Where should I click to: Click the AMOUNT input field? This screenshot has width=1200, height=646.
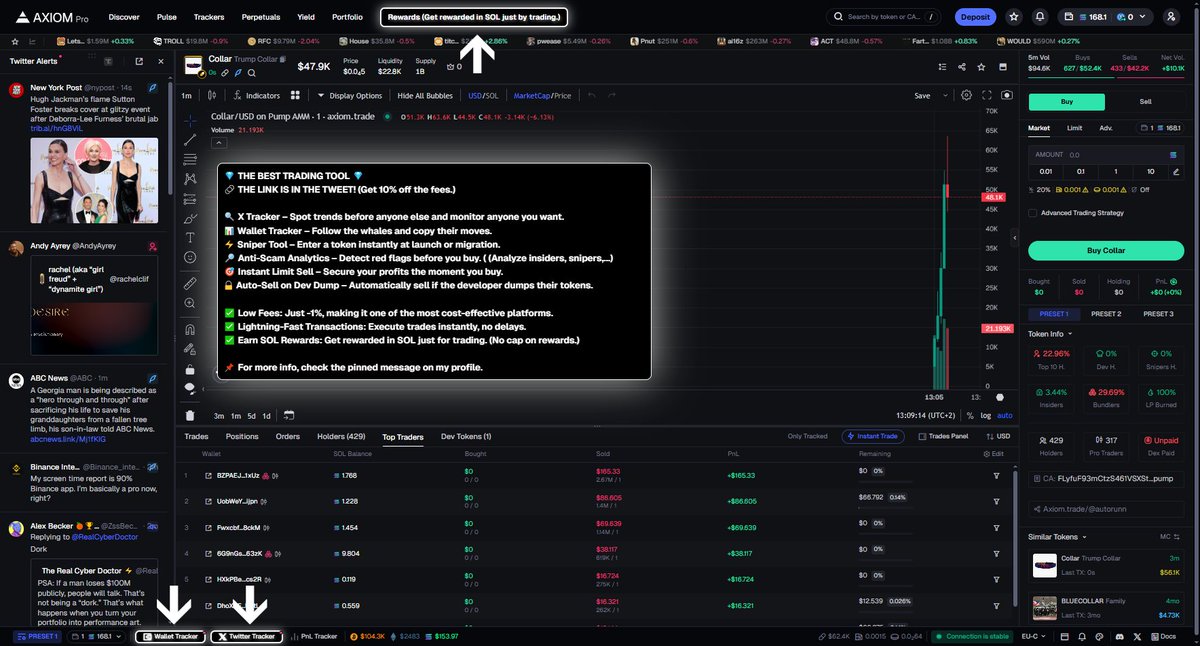pyautogui.click(x=1106, y=155)
